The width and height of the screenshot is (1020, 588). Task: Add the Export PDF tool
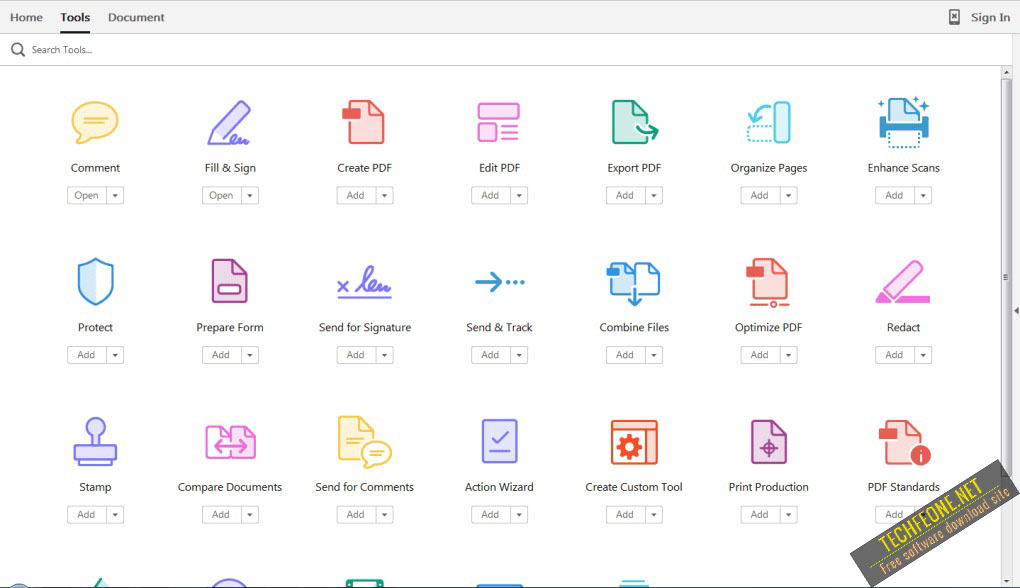(x=625, y=195)
